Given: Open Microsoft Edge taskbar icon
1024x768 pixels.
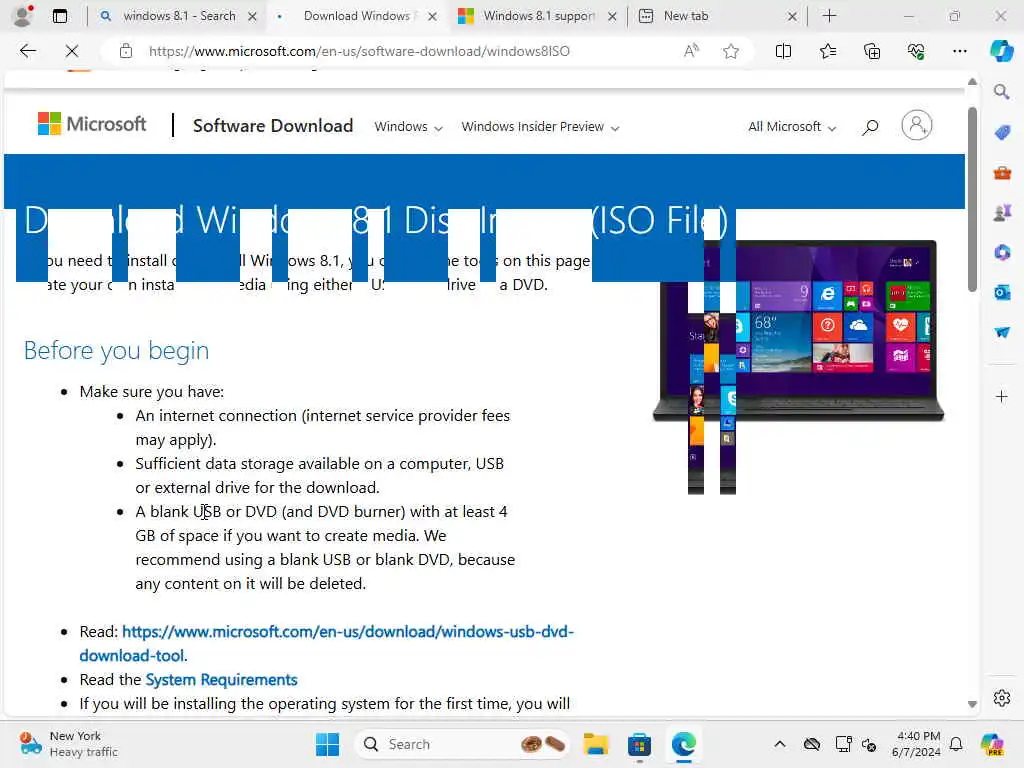Looking at the screenshot, I should 683,744.
